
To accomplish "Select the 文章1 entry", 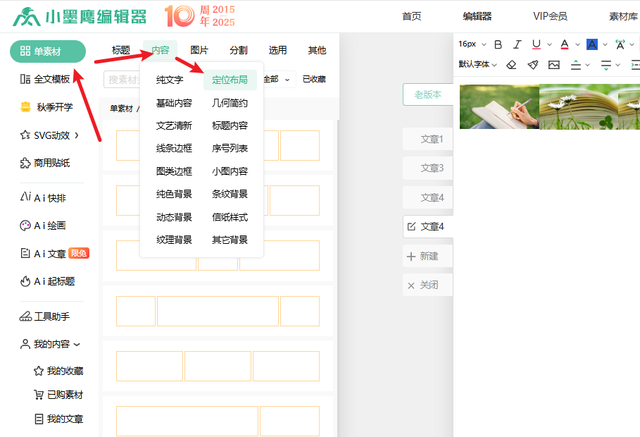I will click(428, 139).
